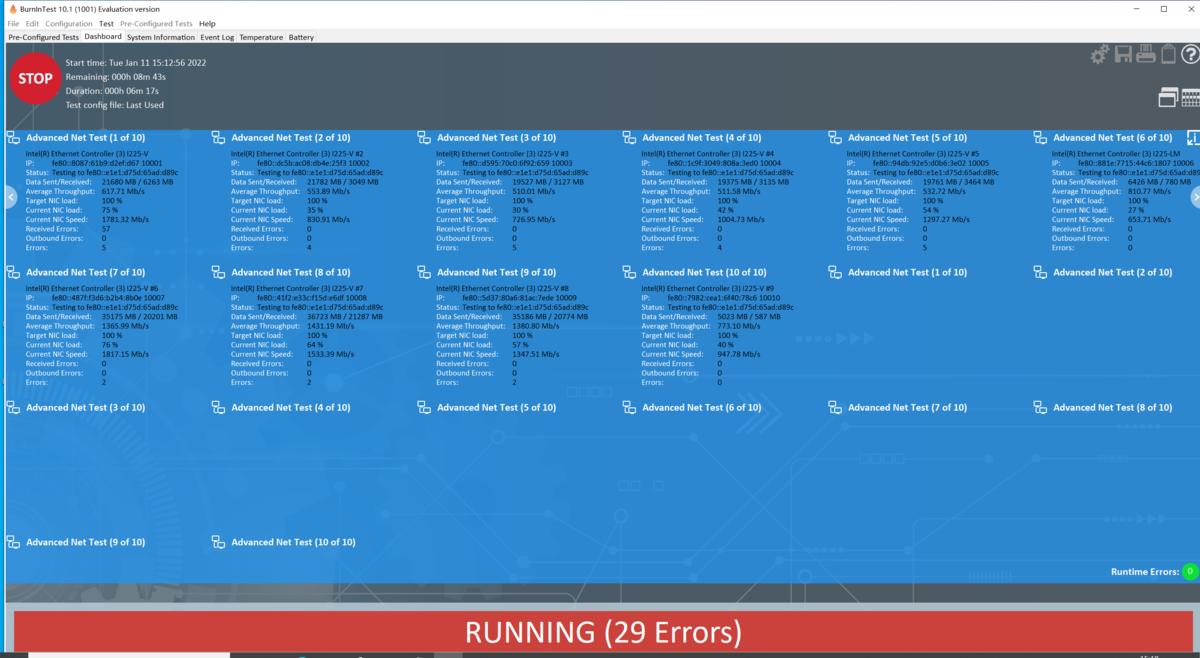Select the Dashboard tab

(x=103, y=37)
